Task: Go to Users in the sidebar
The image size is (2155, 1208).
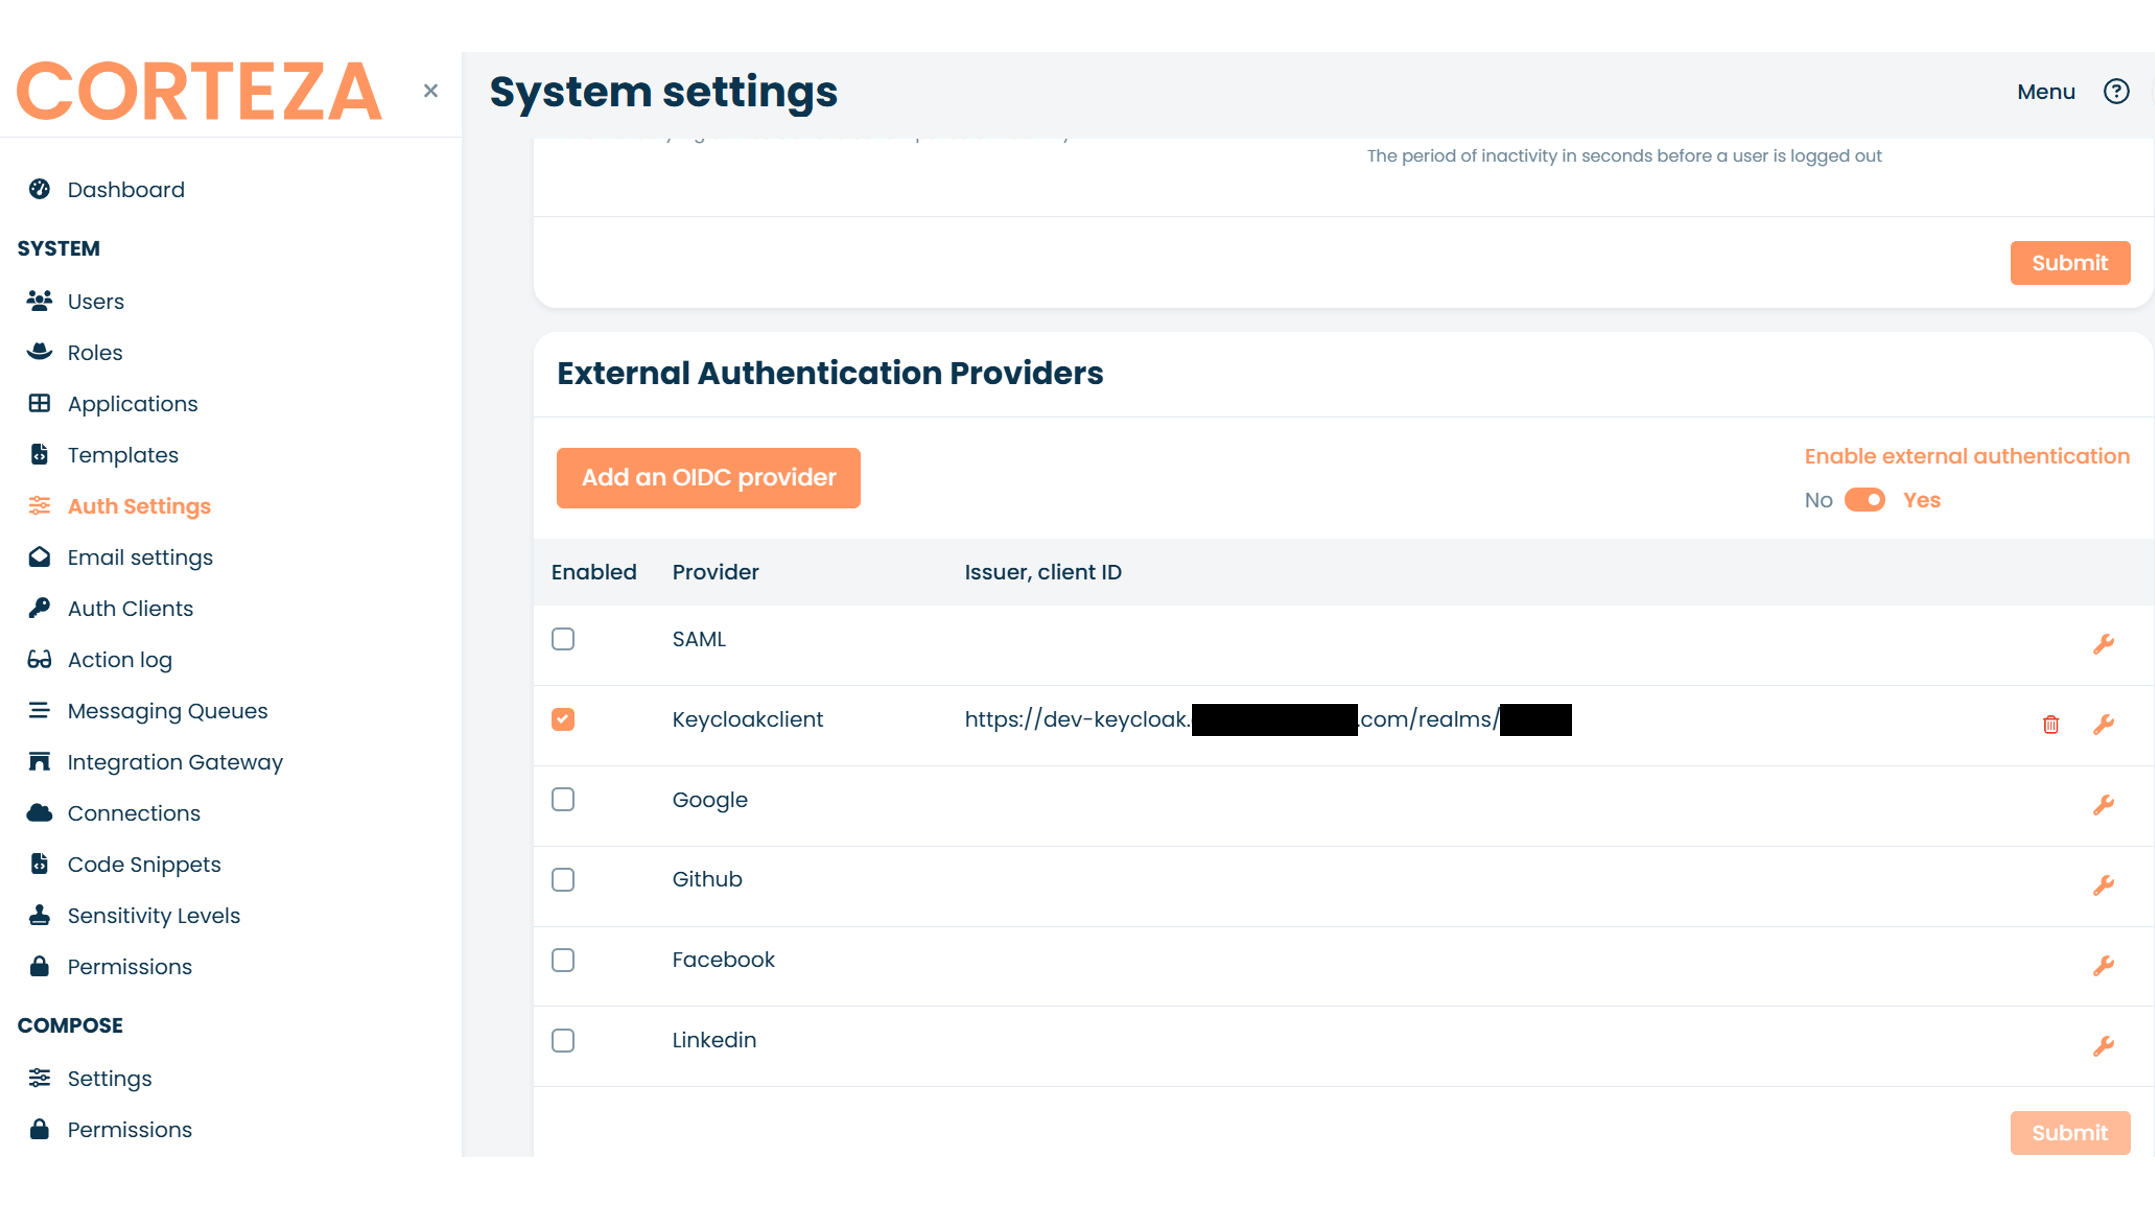Action: click(96, 300)
